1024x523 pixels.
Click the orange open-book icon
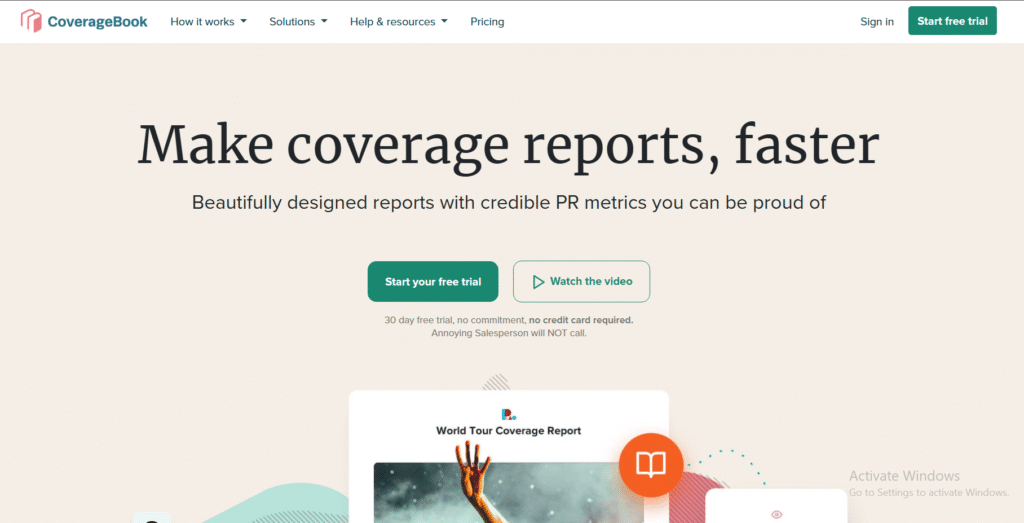650,464
